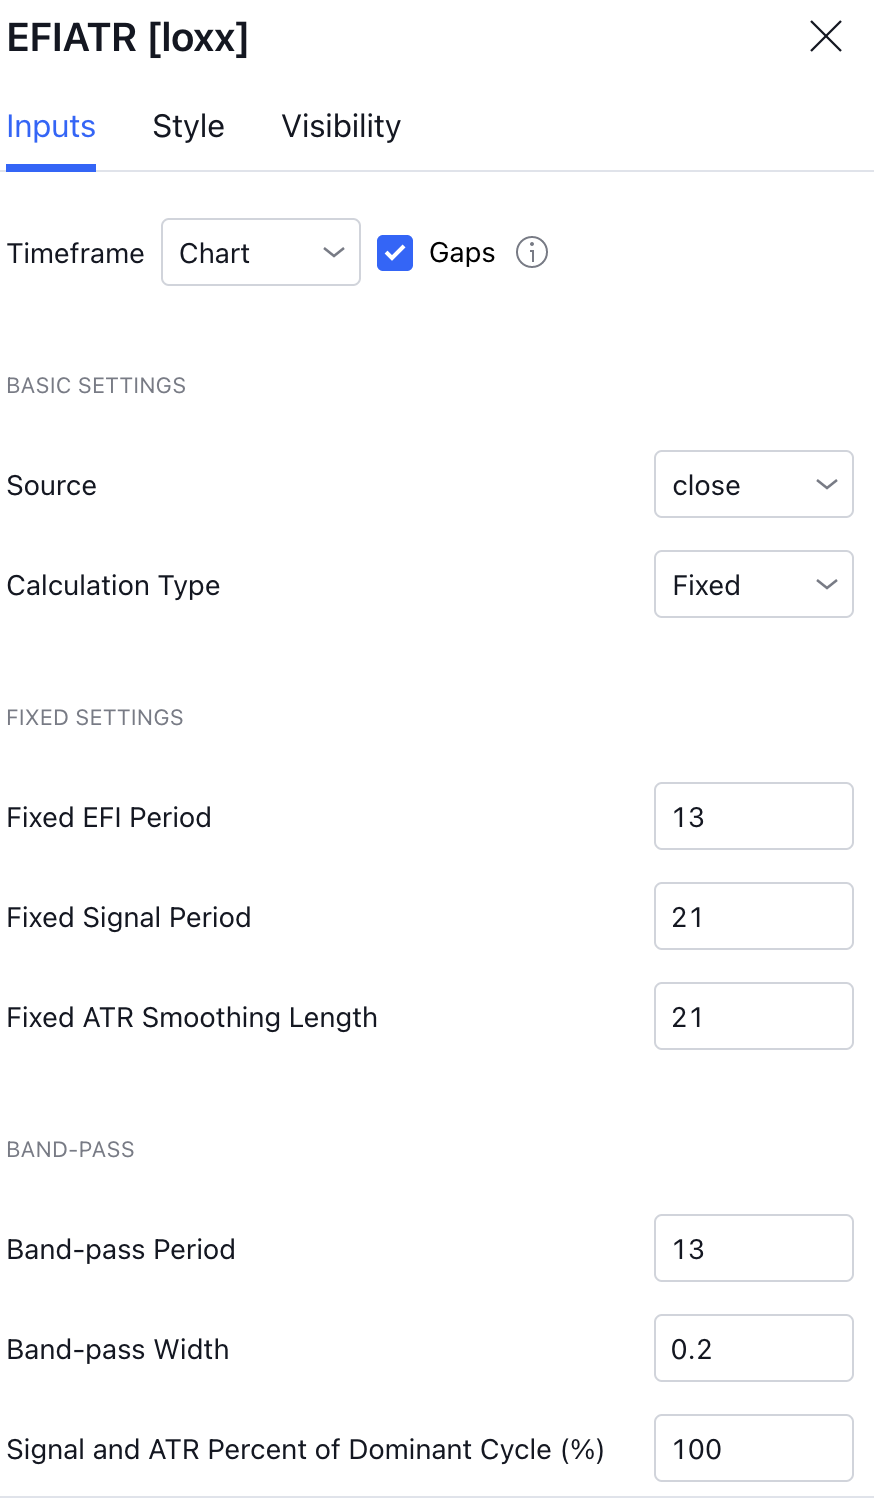Viewport: 874px width, 1500px height.
Task: Focus the Band-pass Width input
Action: pyautogui.click(x=753, y=1349)
